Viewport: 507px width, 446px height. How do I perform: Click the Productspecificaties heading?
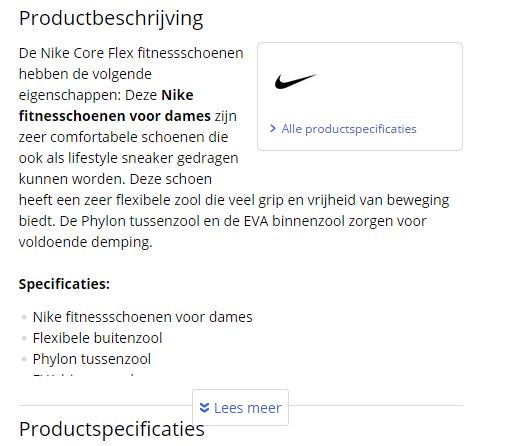click(x=112, y=429)
